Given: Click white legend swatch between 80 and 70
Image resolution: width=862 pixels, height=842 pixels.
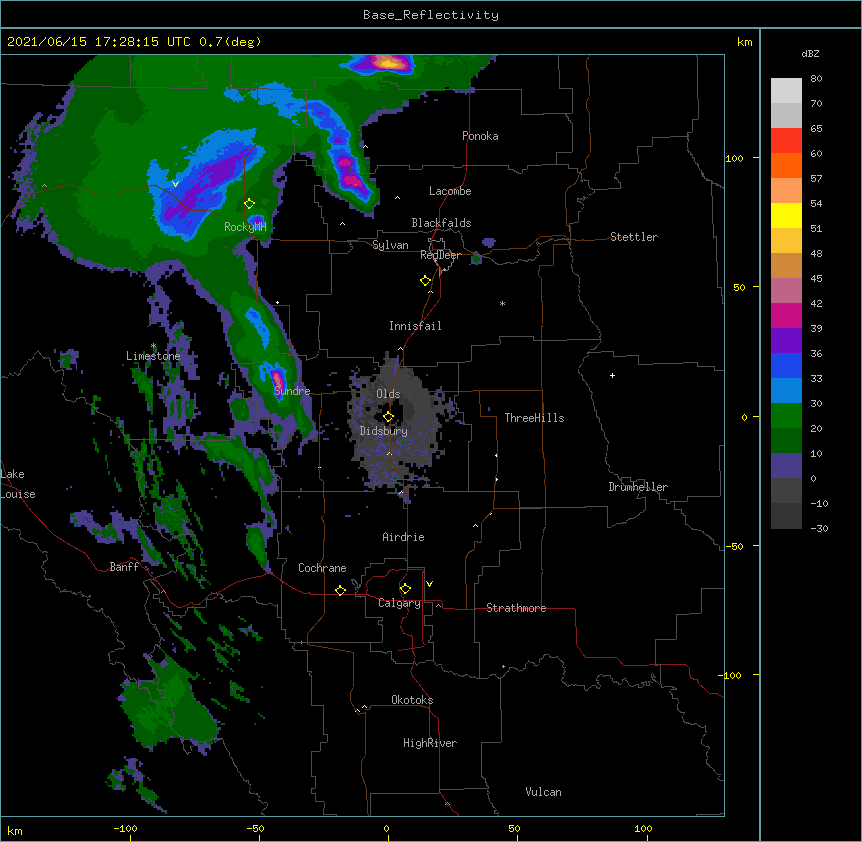Looking at the screenshot, I should (786, 91).
